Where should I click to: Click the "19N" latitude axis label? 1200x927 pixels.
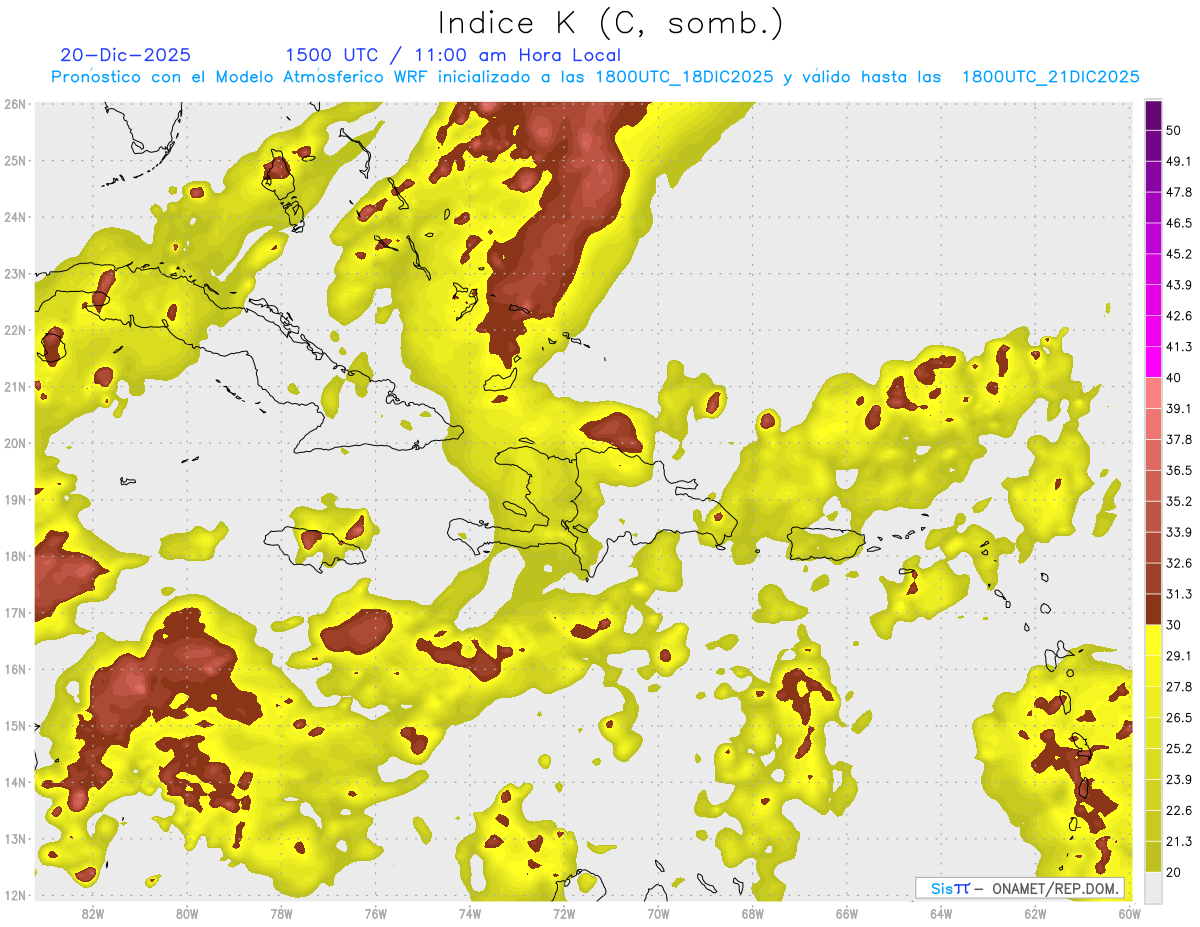pyautogui.click(x=16, y=499)
